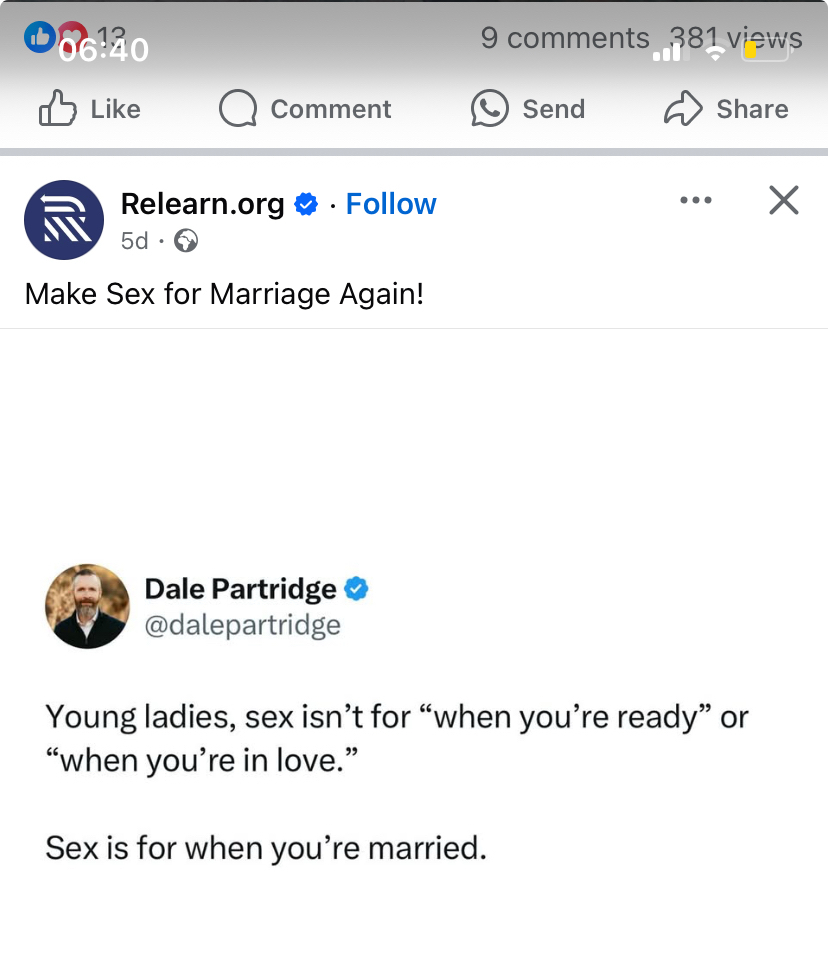Click the @dalepartridge handle
The height and width of the screenshot is (965, 828).
tap(243, 625)
